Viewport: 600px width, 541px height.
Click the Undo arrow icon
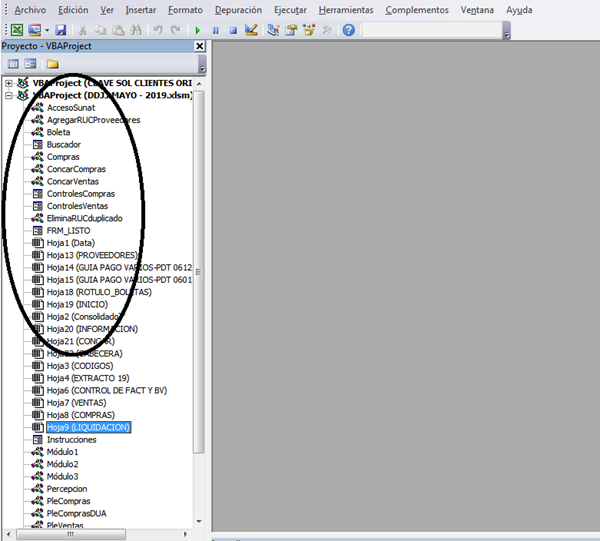point(158,30)
